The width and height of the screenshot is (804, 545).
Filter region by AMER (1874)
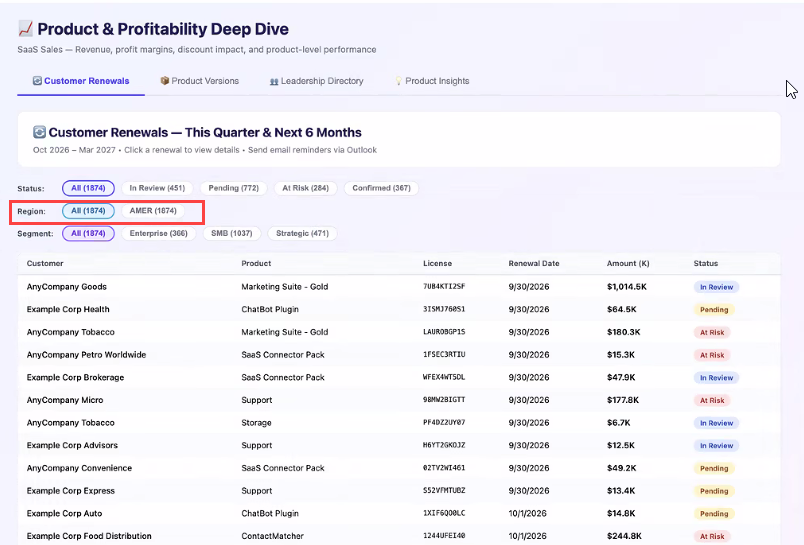tap(153, 211)
